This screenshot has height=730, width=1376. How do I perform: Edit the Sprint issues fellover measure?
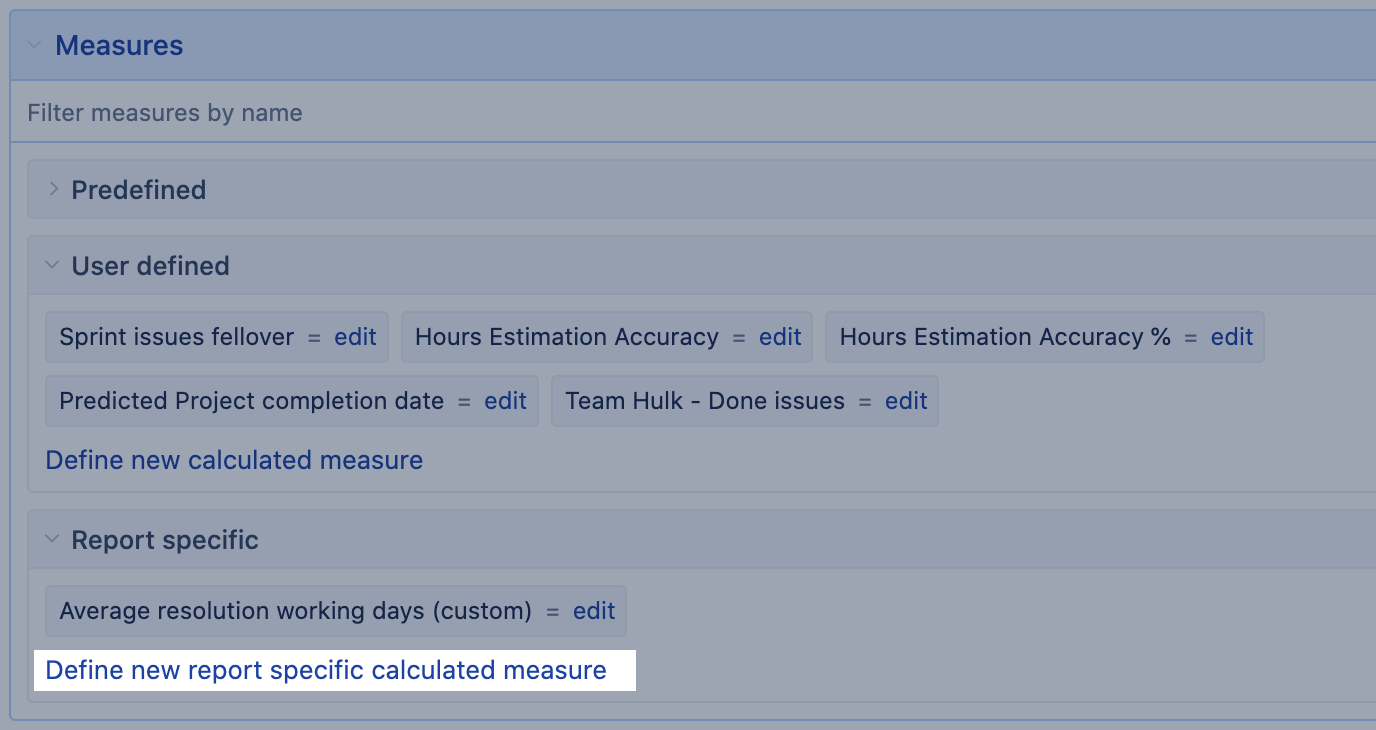pyautogui.click(x=355, y=337)
